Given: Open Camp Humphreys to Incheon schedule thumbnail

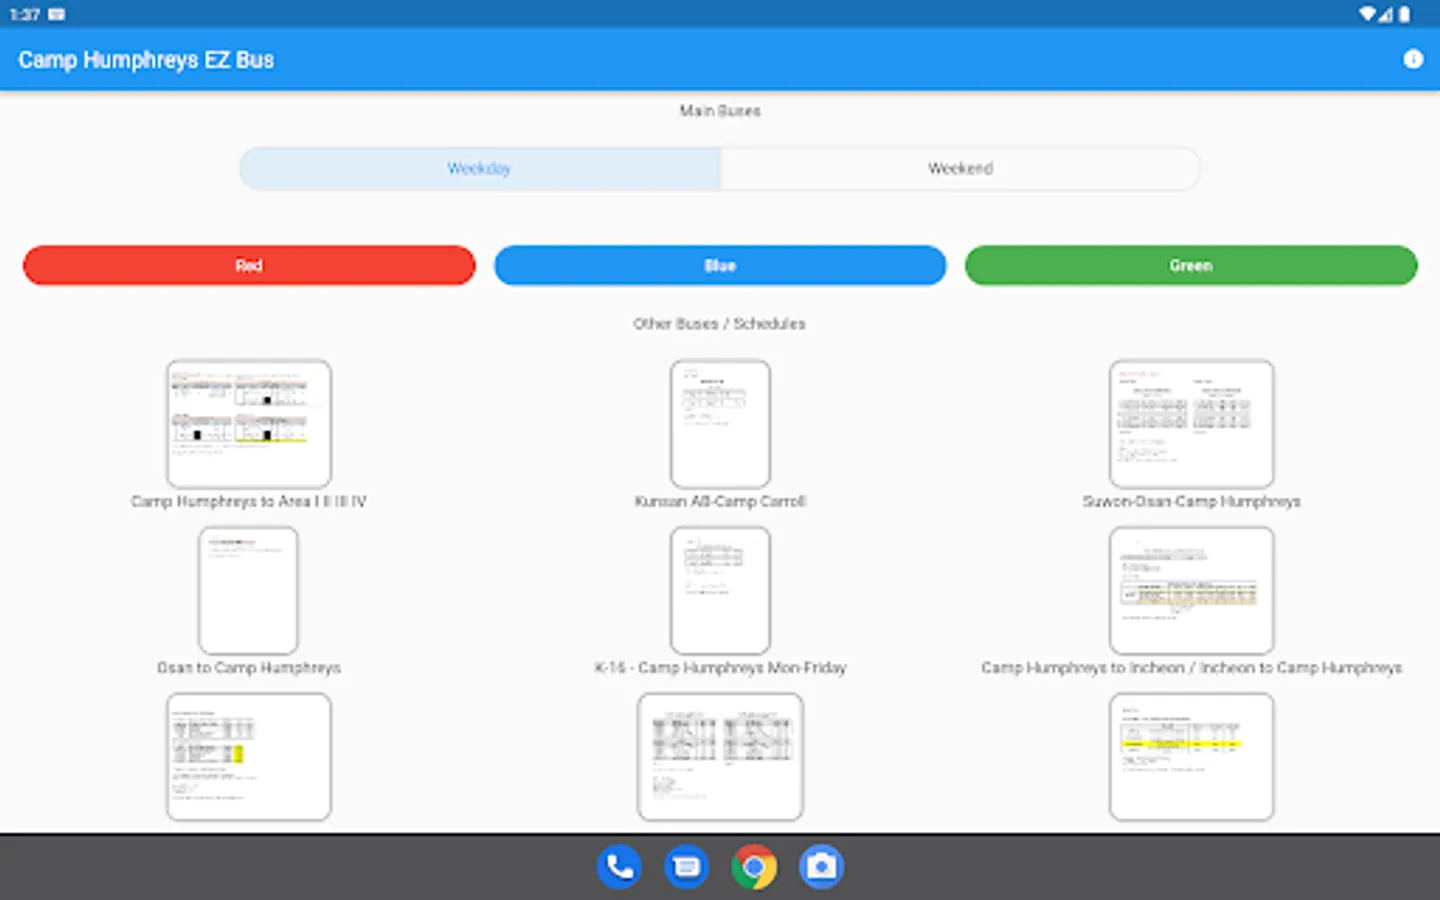Looking at the screenshot, I should click(x=1191, y=591).
